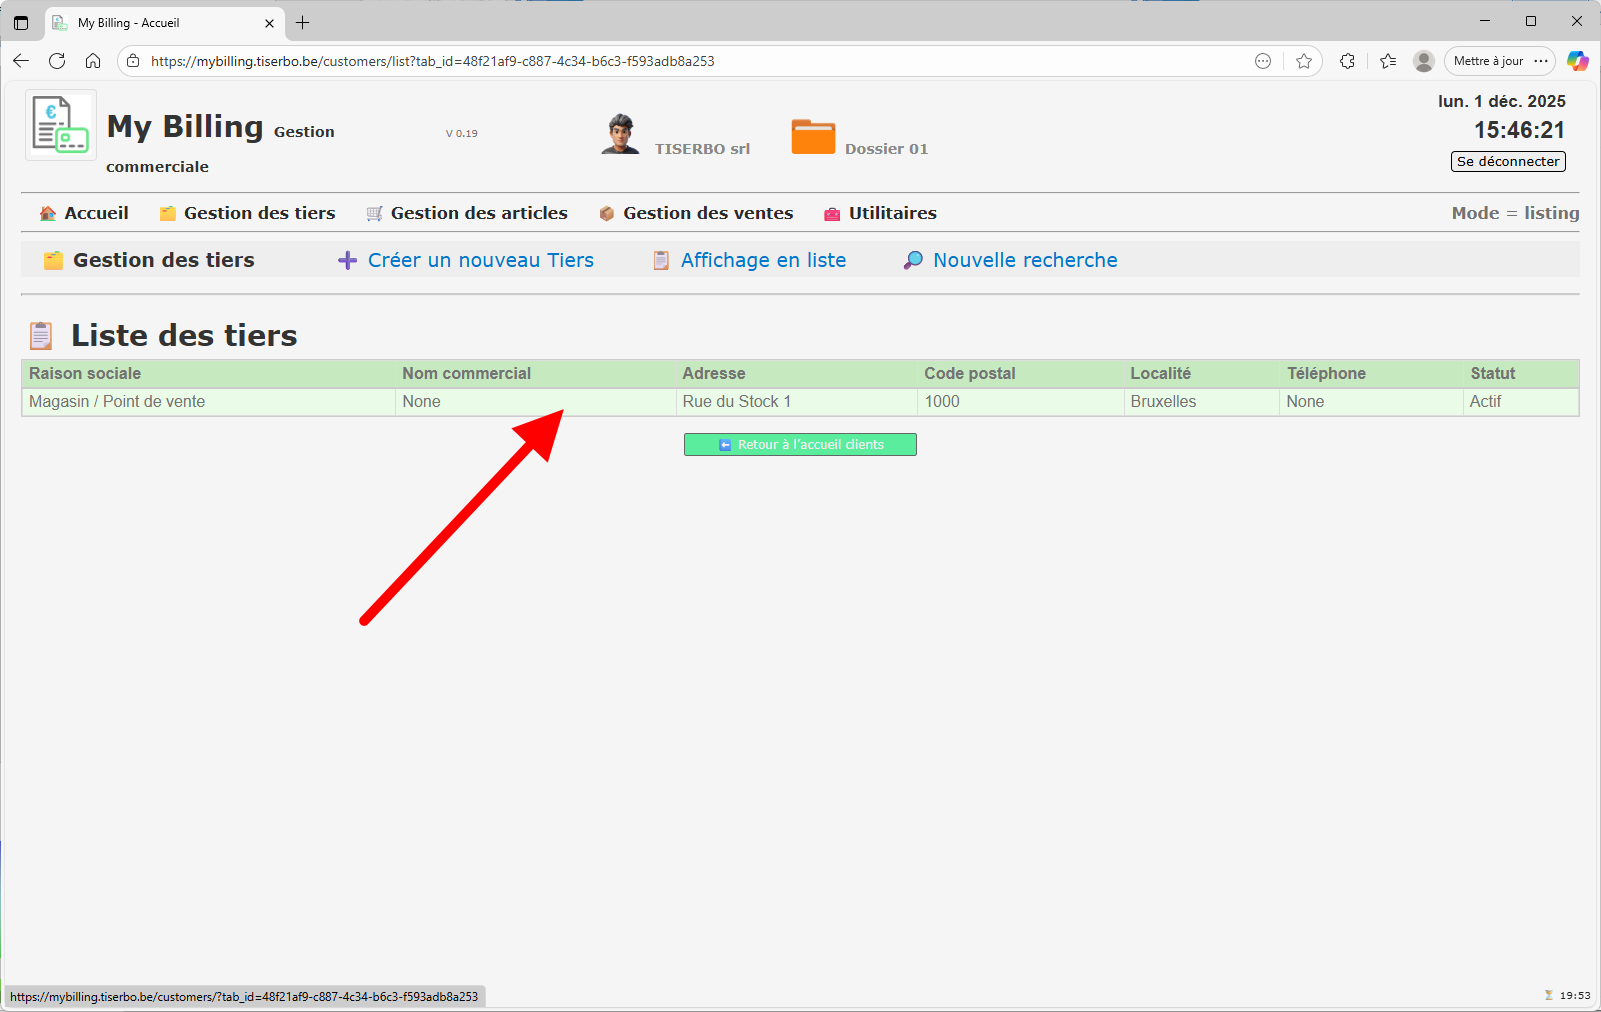Click the Utilitaires briefcase icon
The image size is (1601, 1012).
830,213
